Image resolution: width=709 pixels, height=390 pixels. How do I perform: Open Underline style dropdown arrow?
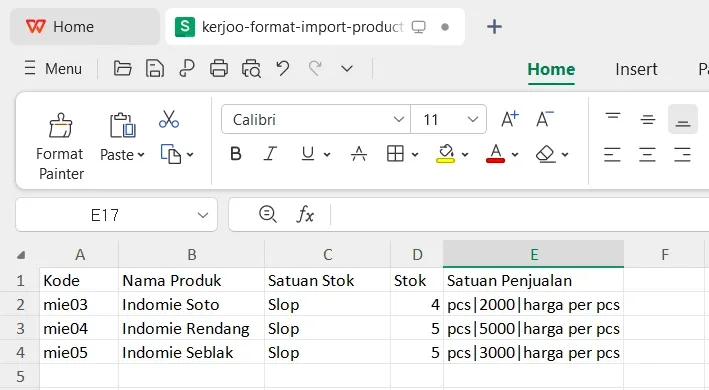[x=327, y=155]
